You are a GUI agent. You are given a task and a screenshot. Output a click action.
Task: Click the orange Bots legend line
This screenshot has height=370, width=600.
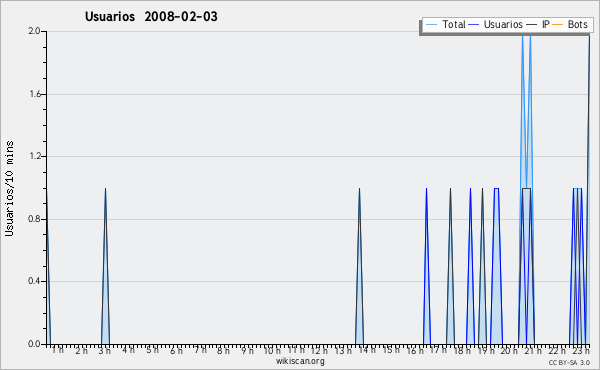click(x=558, y=25)
